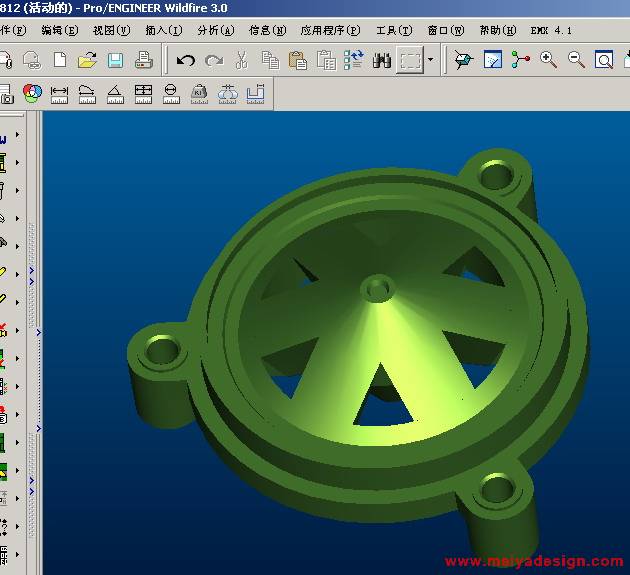Click the open folder icon
This screenshot has height=575, width=630.
tap(87, 60)
